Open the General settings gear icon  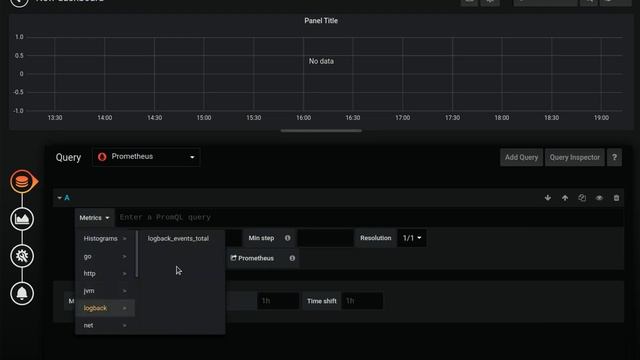22,256
